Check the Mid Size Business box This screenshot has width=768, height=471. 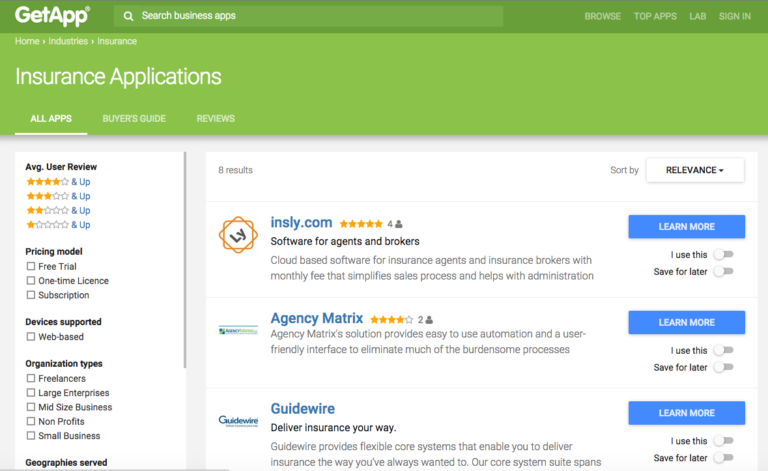pos(31,407)
